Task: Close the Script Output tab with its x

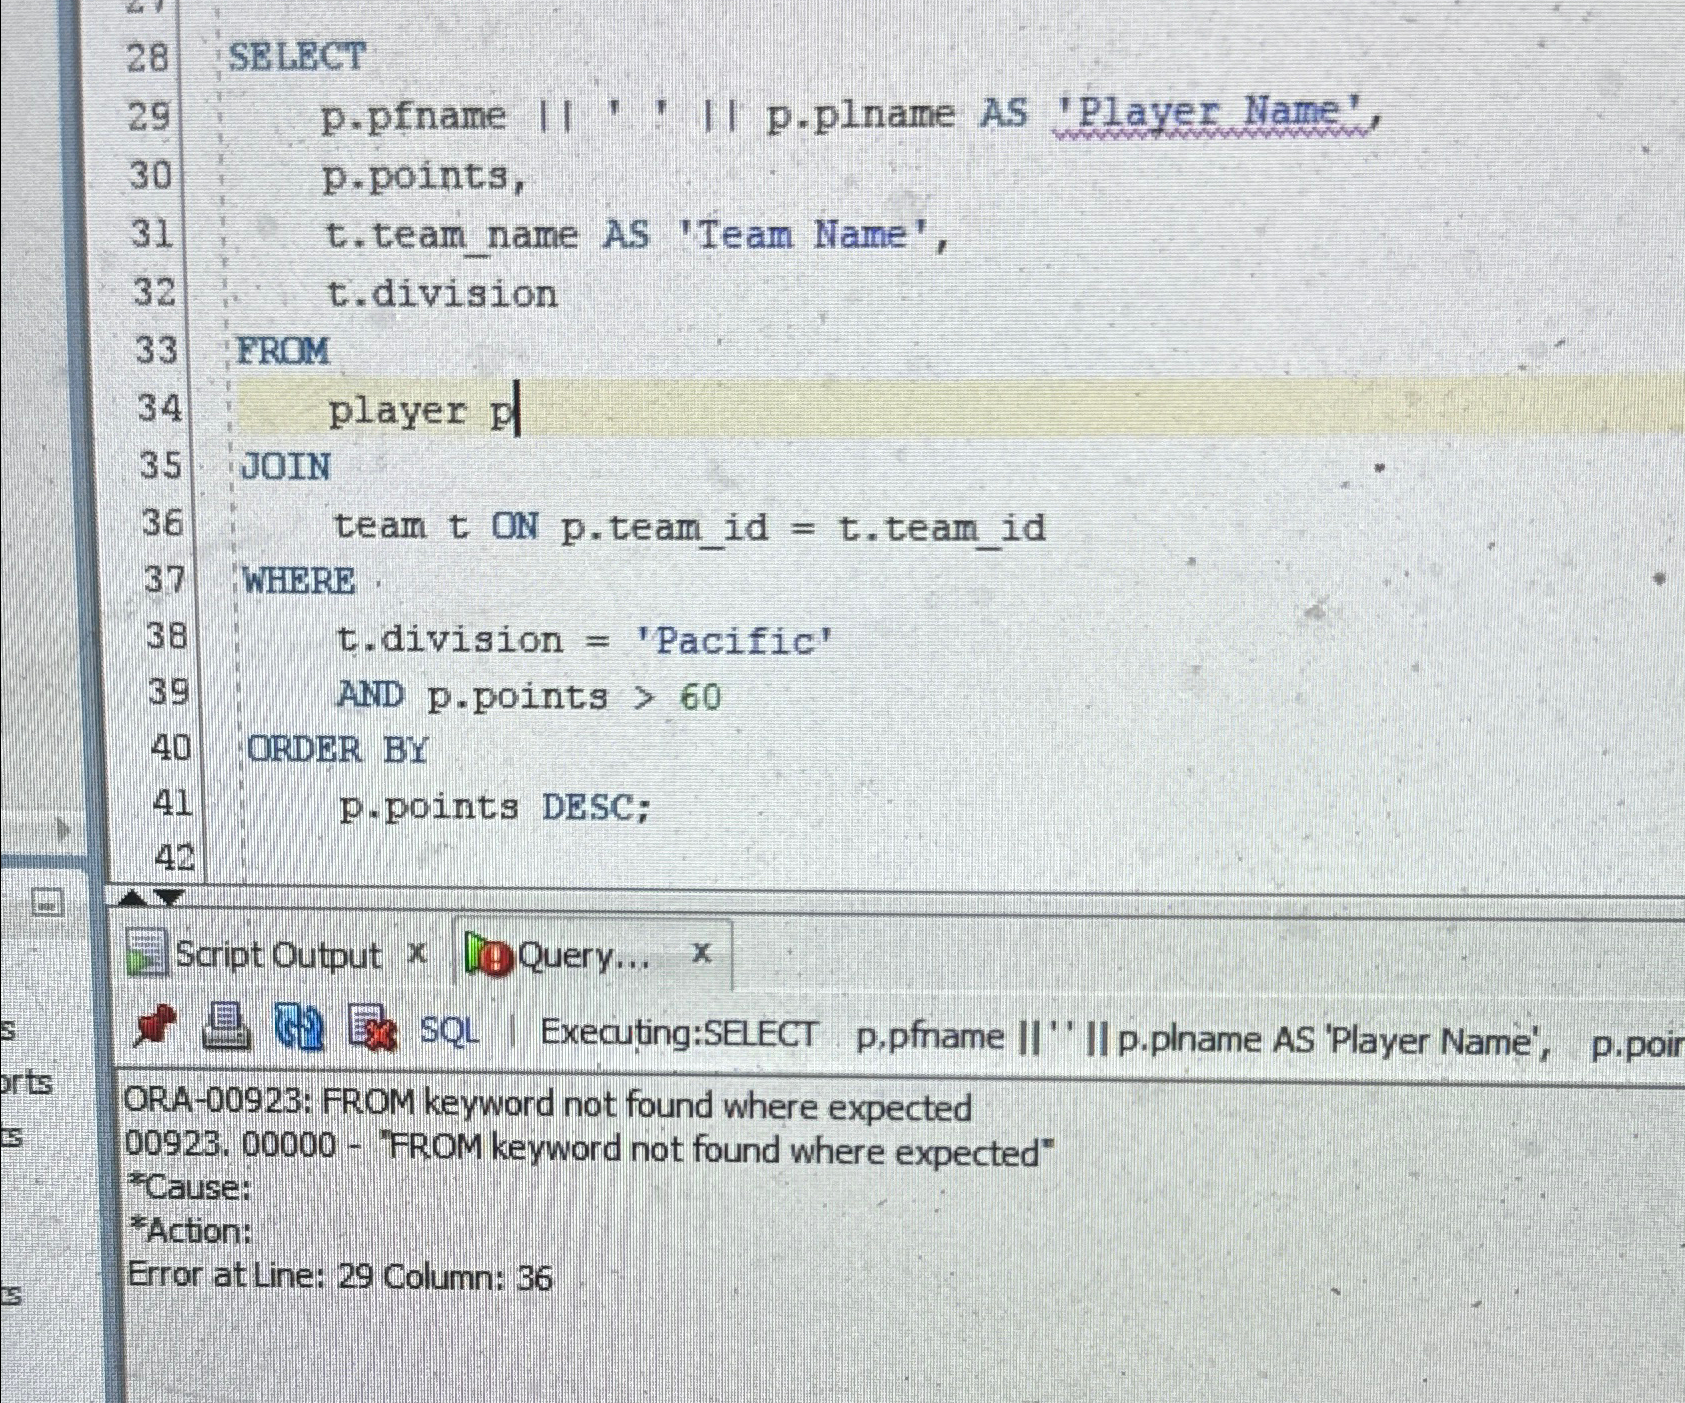Action: (x=417, y=953)
